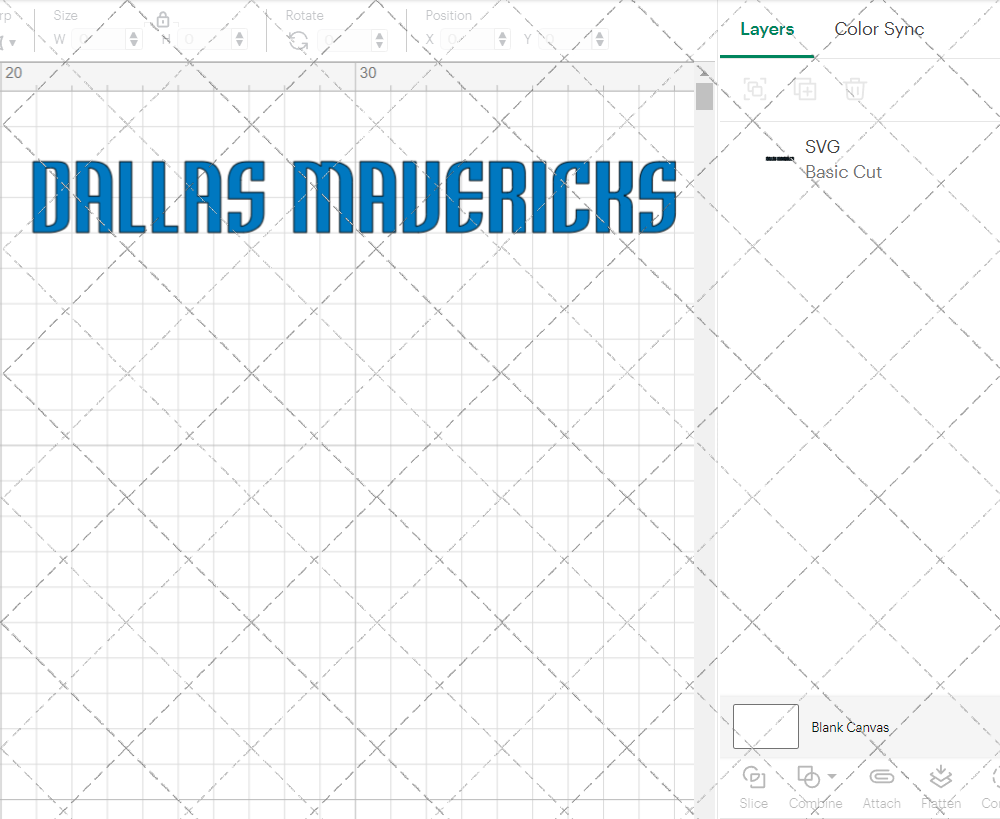Select the SVG layer name
Image resolution: width=1000 pixels, height=819 pixels.
point(822,147)
